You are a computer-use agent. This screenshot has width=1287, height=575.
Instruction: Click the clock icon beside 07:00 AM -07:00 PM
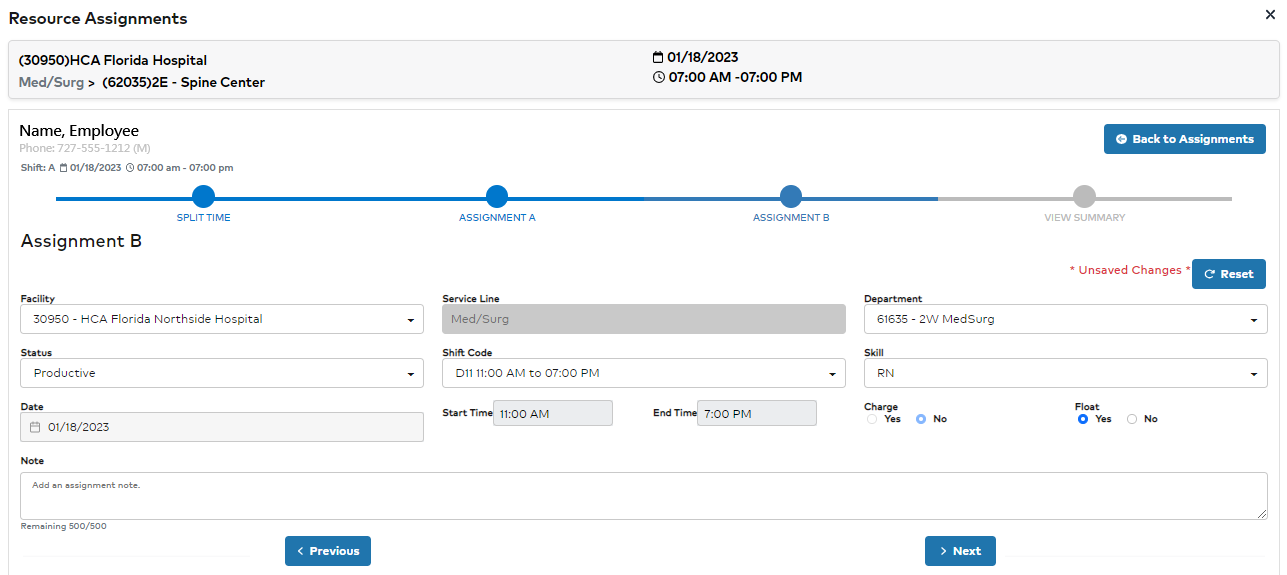pos(658,78)
